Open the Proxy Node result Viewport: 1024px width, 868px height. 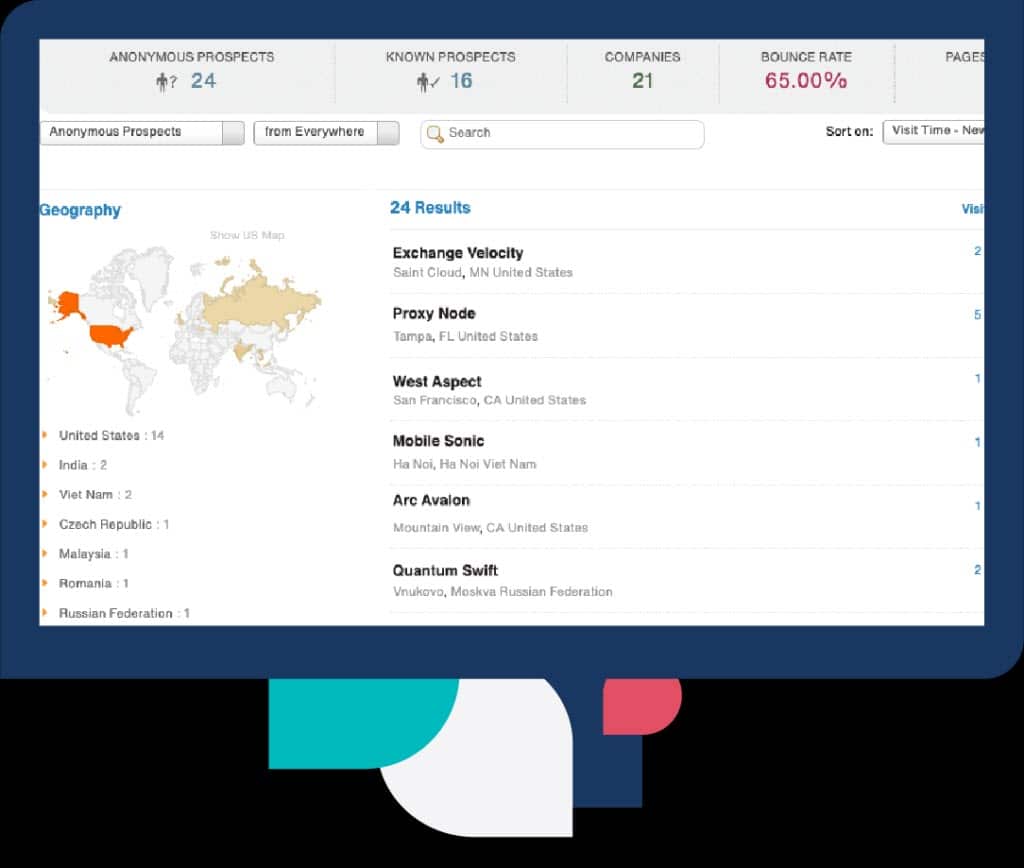434,313
